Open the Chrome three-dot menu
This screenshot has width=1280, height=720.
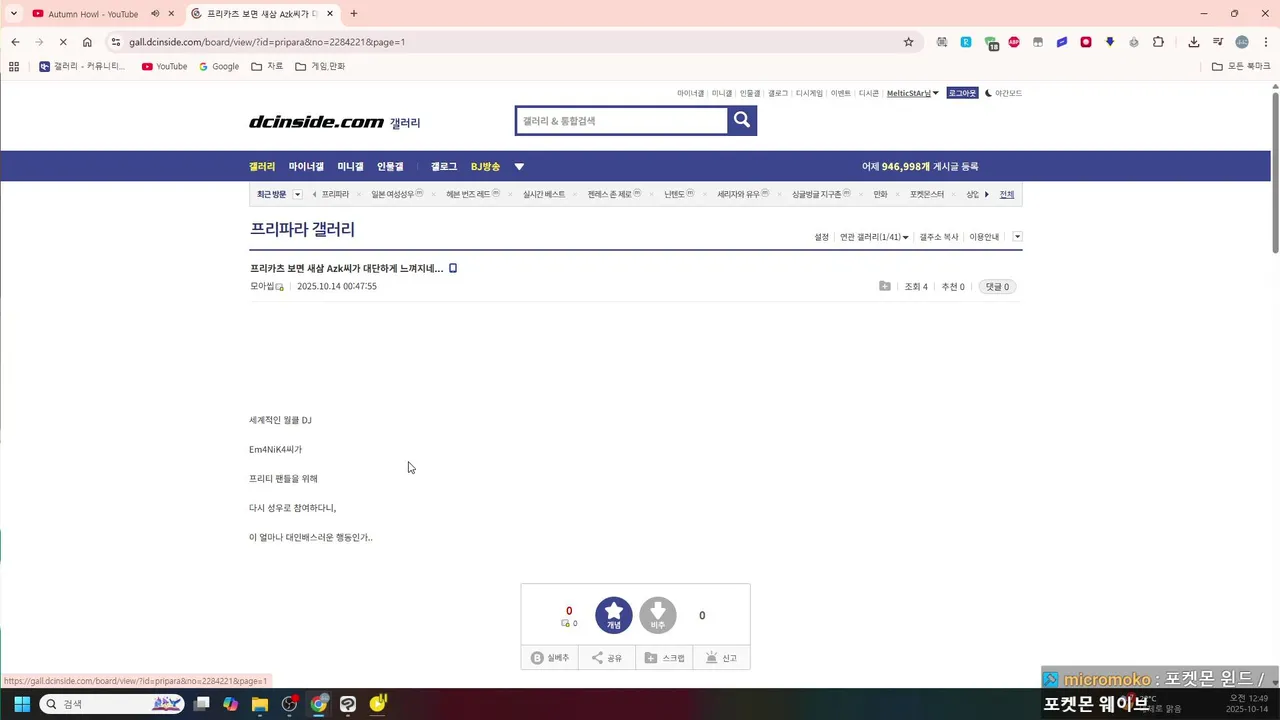point(1264,42)
